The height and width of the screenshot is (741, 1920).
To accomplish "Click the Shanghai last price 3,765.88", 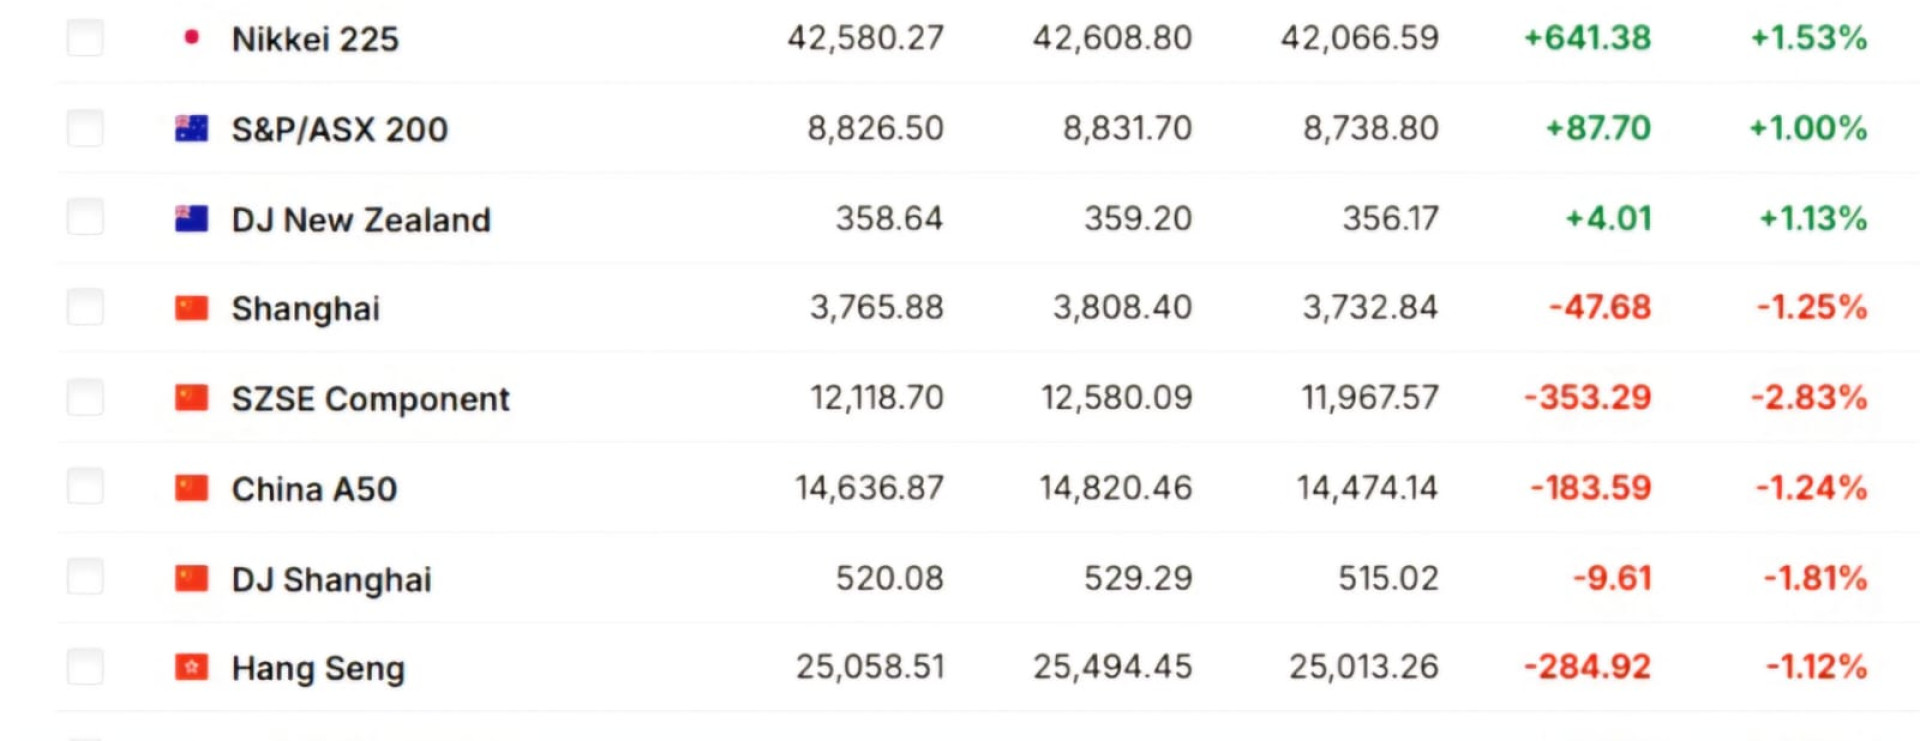I will pyautogui.click(x=876, y=307).
